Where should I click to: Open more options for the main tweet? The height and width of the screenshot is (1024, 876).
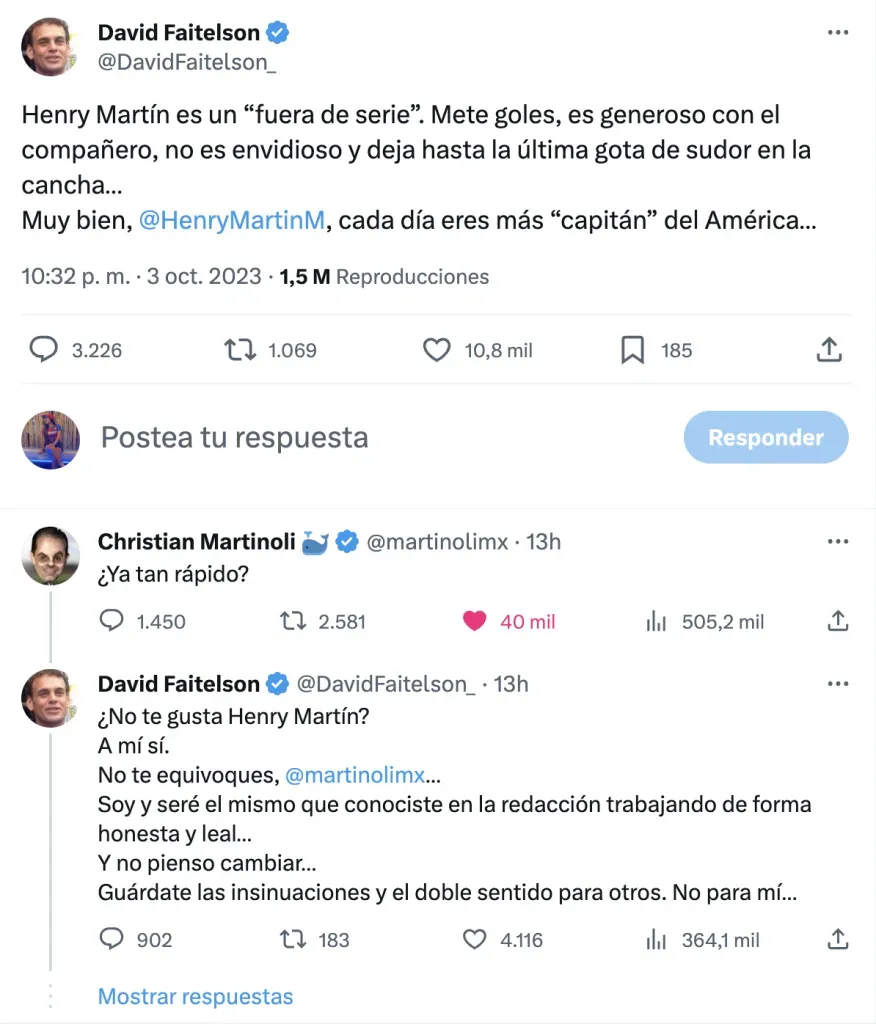(x=838, y=32)
